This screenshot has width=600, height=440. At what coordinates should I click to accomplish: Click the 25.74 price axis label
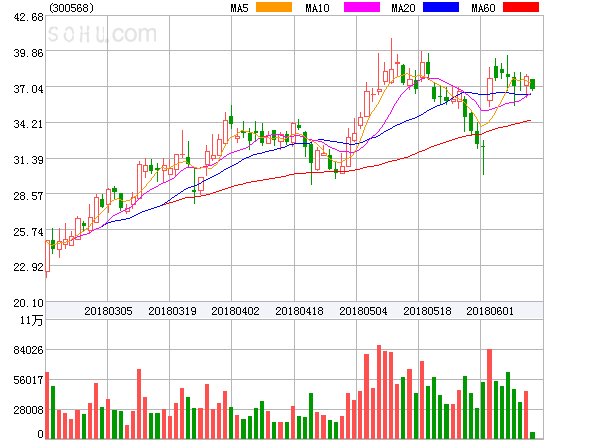pyautogui.click(x=28, y=232)
